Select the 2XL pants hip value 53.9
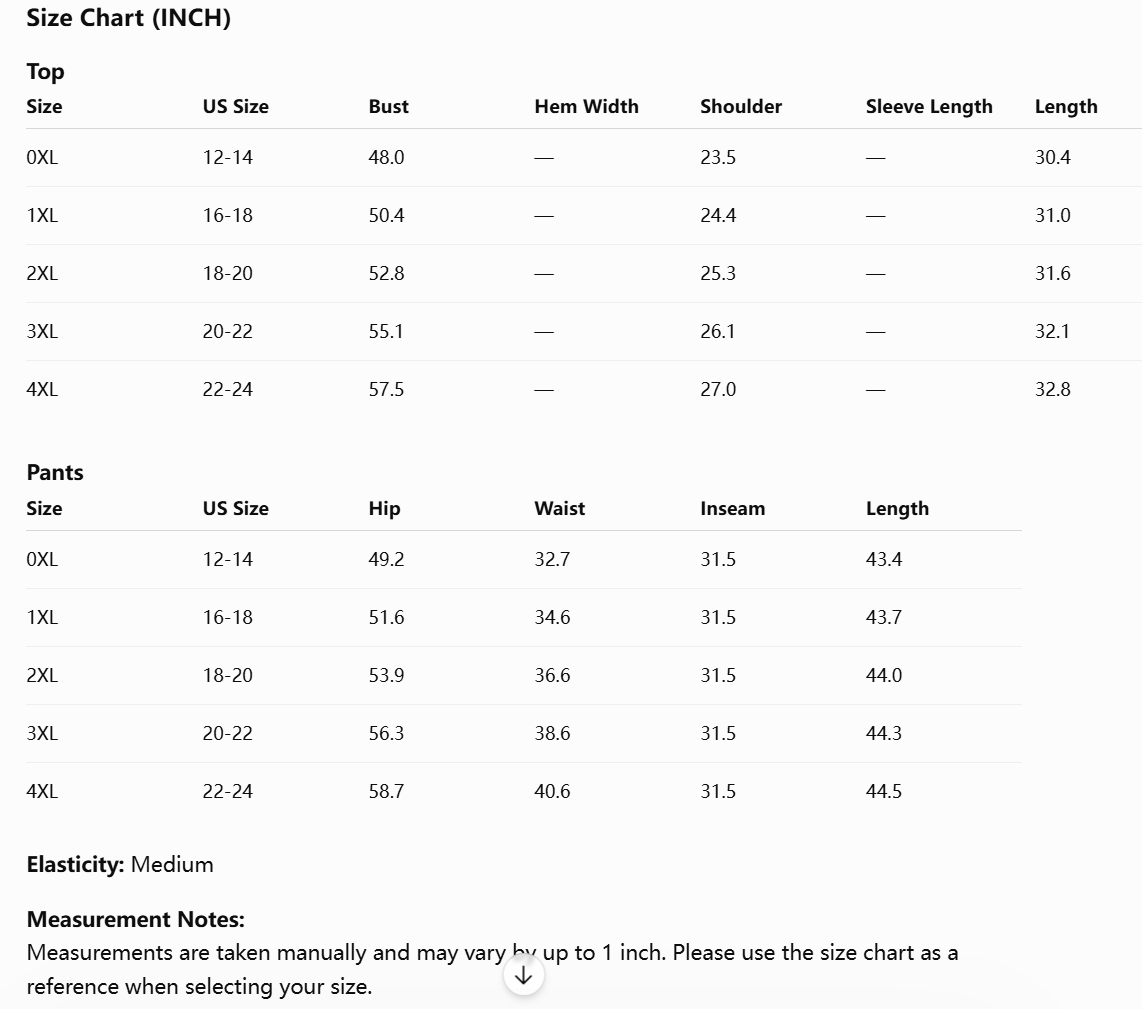Image resolution: width=1142 pixels, height=1009 pixels. 386,675
